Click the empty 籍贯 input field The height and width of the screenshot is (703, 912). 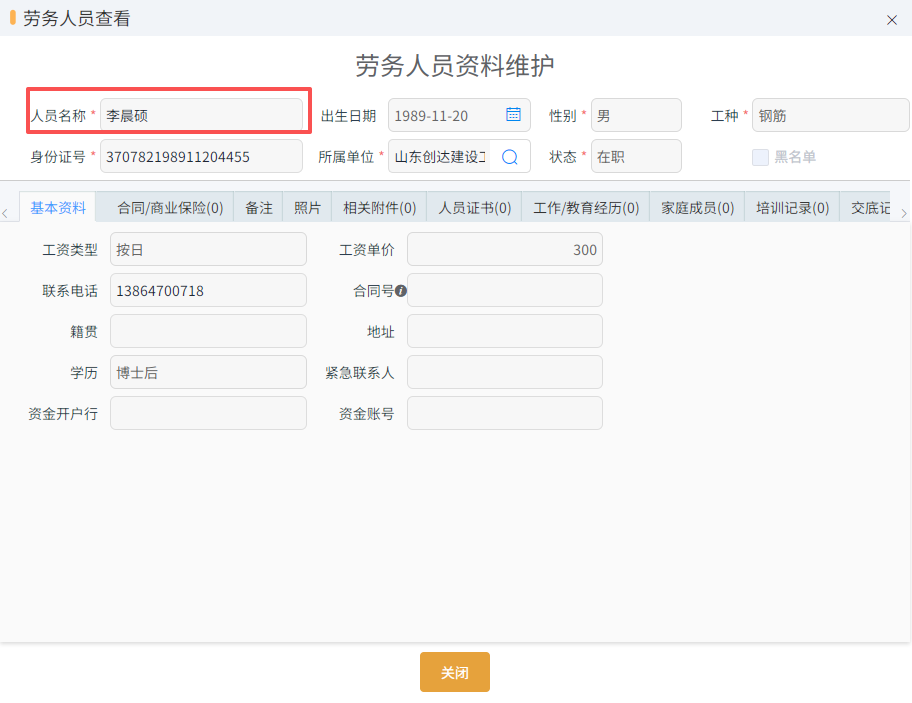point(208,331)
